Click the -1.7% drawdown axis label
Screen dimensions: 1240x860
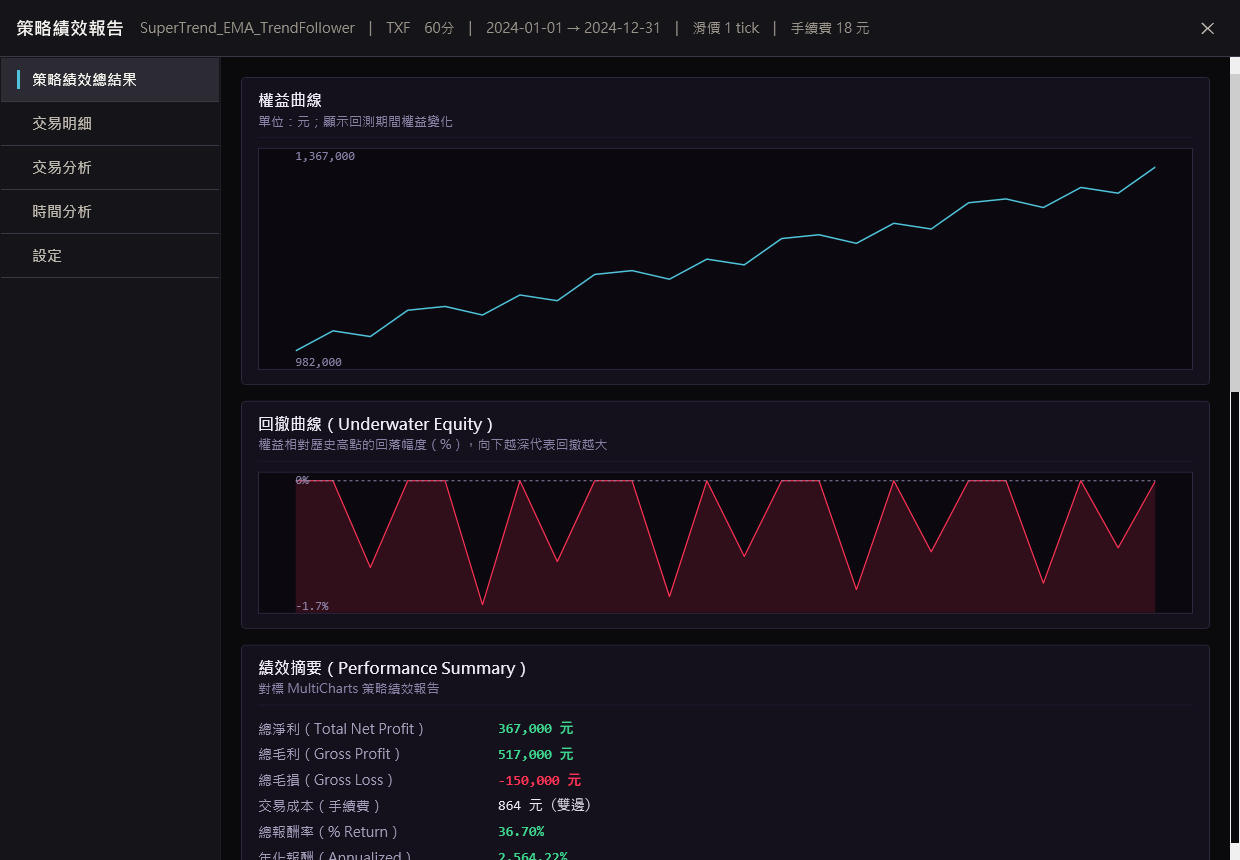point(312,606)
